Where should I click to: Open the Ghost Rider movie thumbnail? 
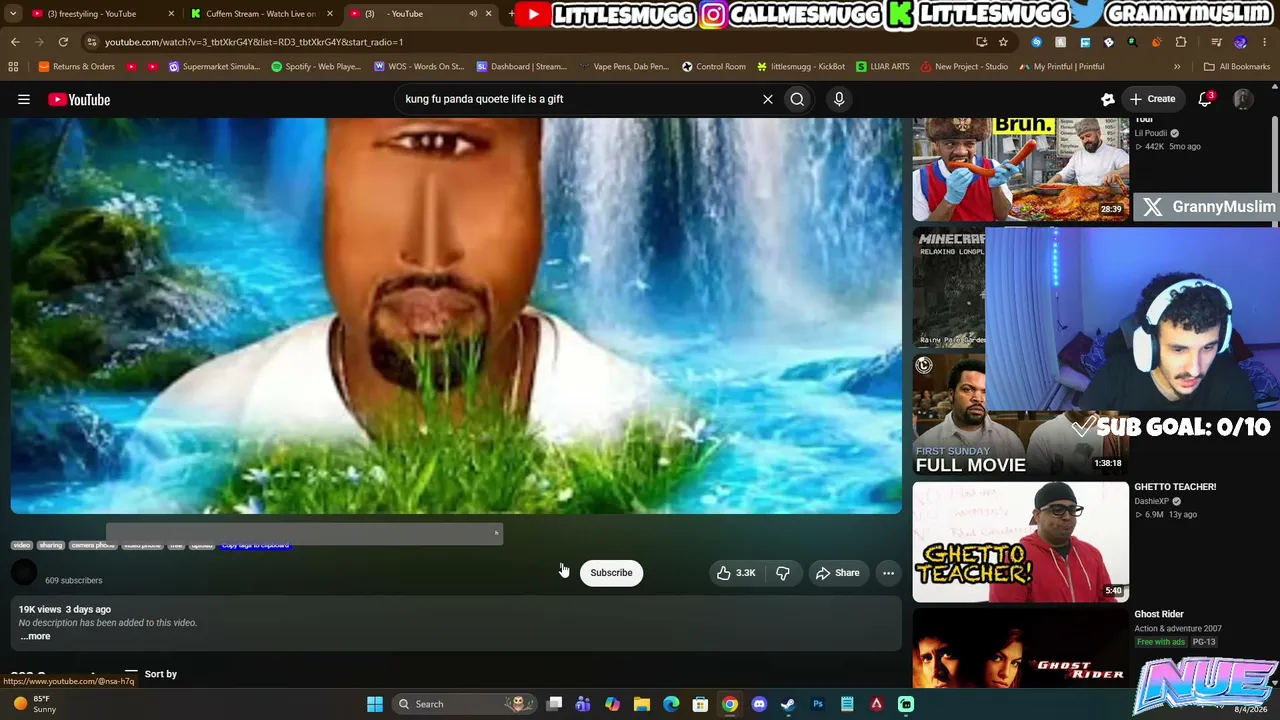point(1021,647)
